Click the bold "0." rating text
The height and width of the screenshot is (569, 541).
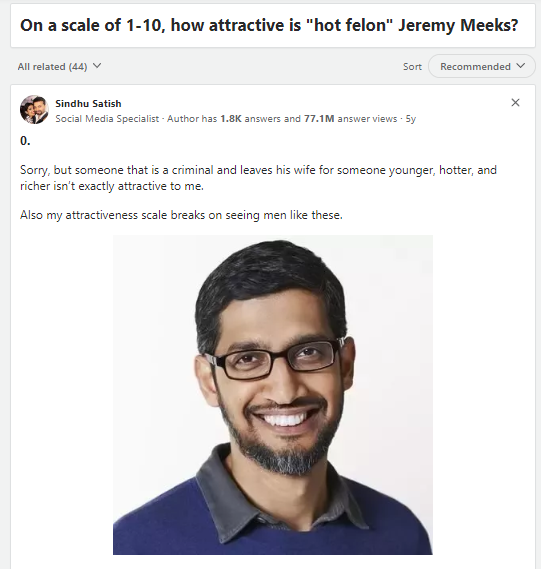pyautogui.click(x=25, y=141)
